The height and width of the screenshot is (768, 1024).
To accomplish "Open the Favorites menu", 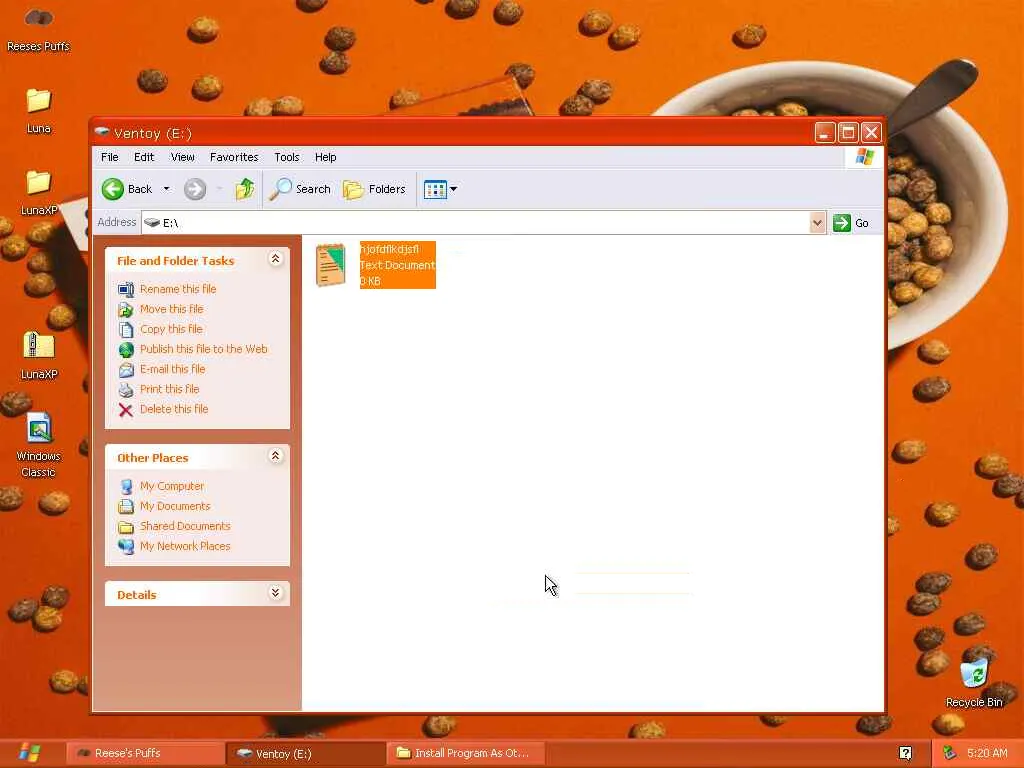I will coord(234,157).
